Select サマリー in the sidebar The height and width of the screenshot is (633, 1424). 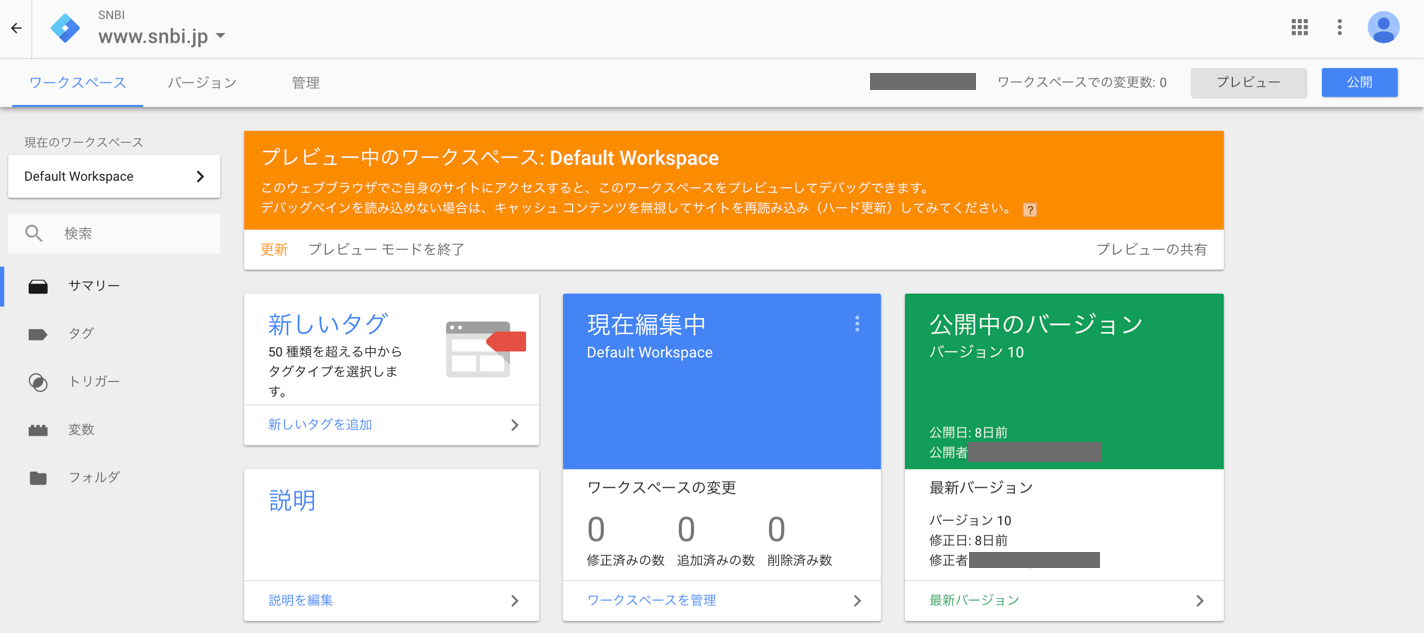[x=94, y=286]
